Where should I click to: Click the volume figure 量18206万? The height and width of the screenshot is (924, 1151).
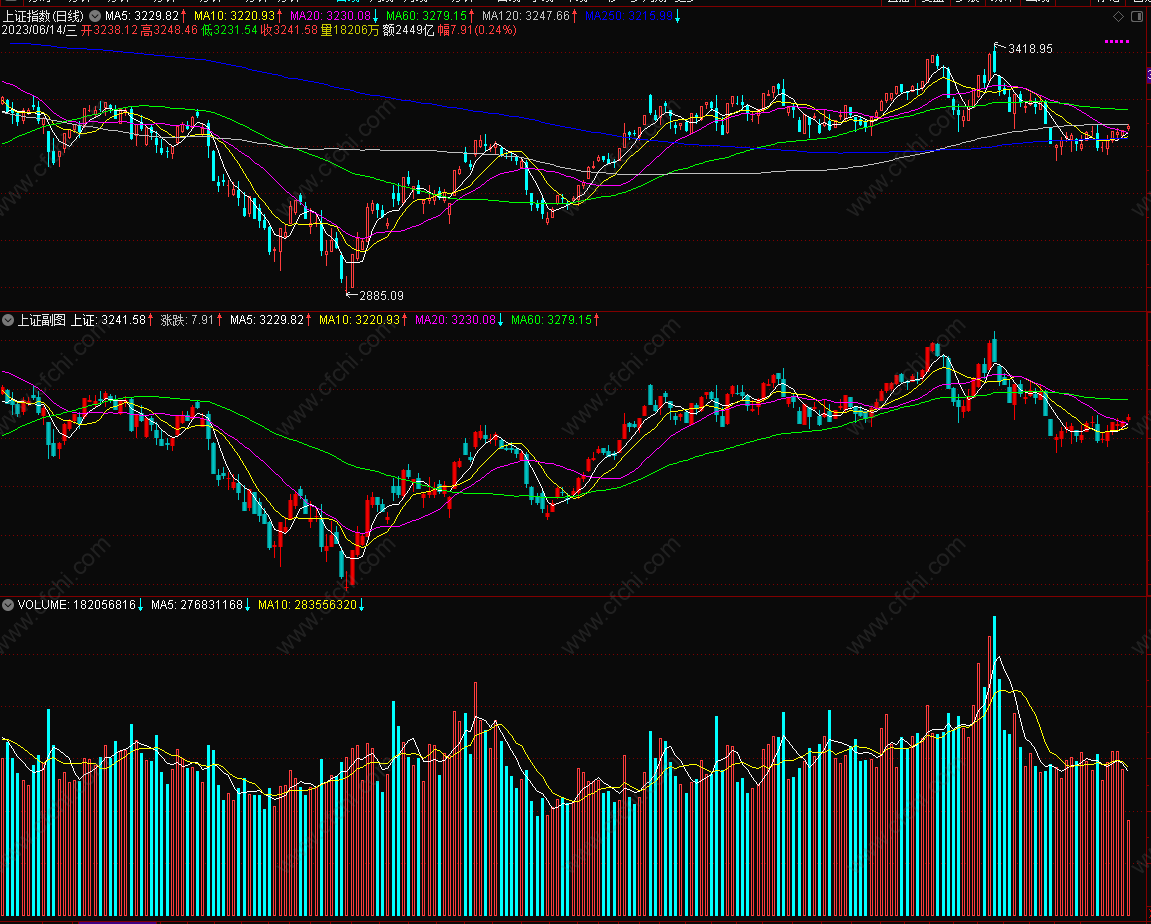click(350, 30)
